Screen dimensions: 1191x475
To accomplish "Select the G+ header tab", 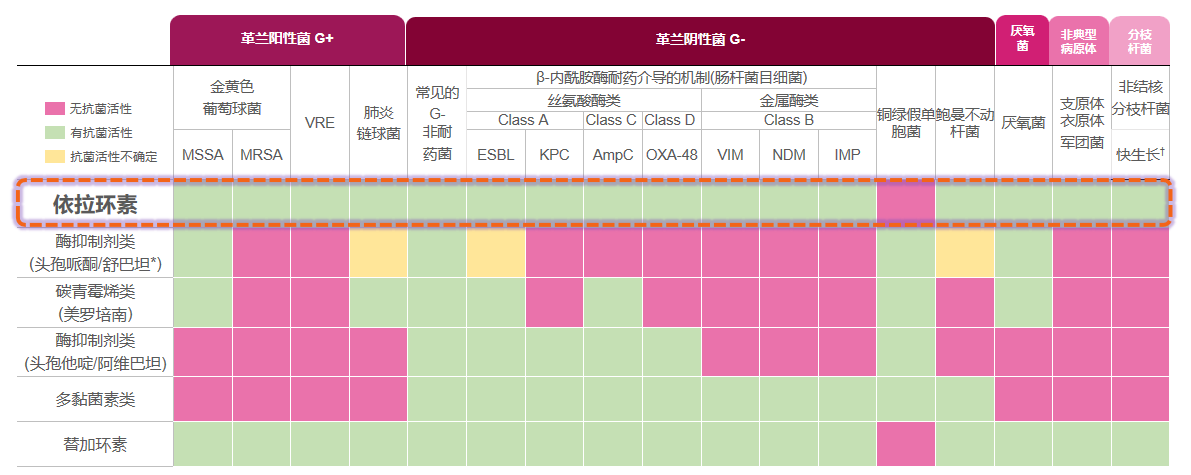I will point(287,40).
